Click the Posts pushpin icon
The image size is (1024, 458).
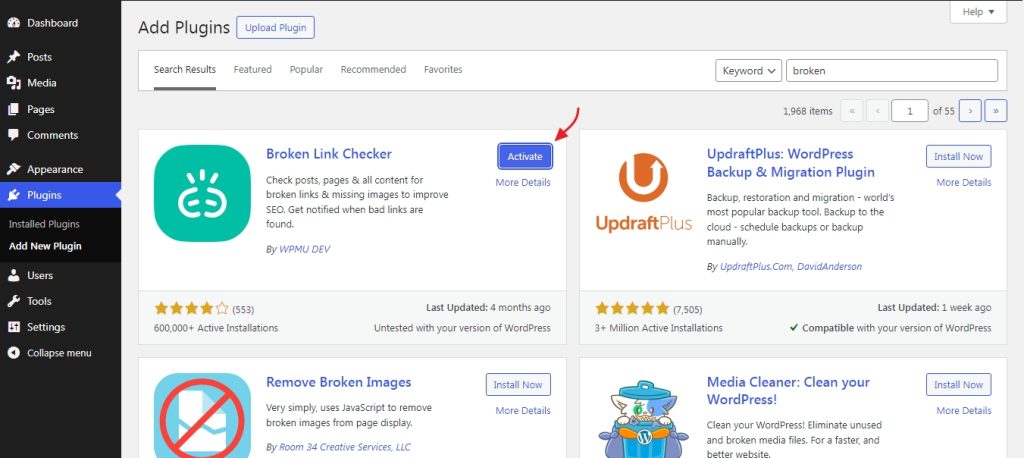pyautogui.click(x=14, y=57)
